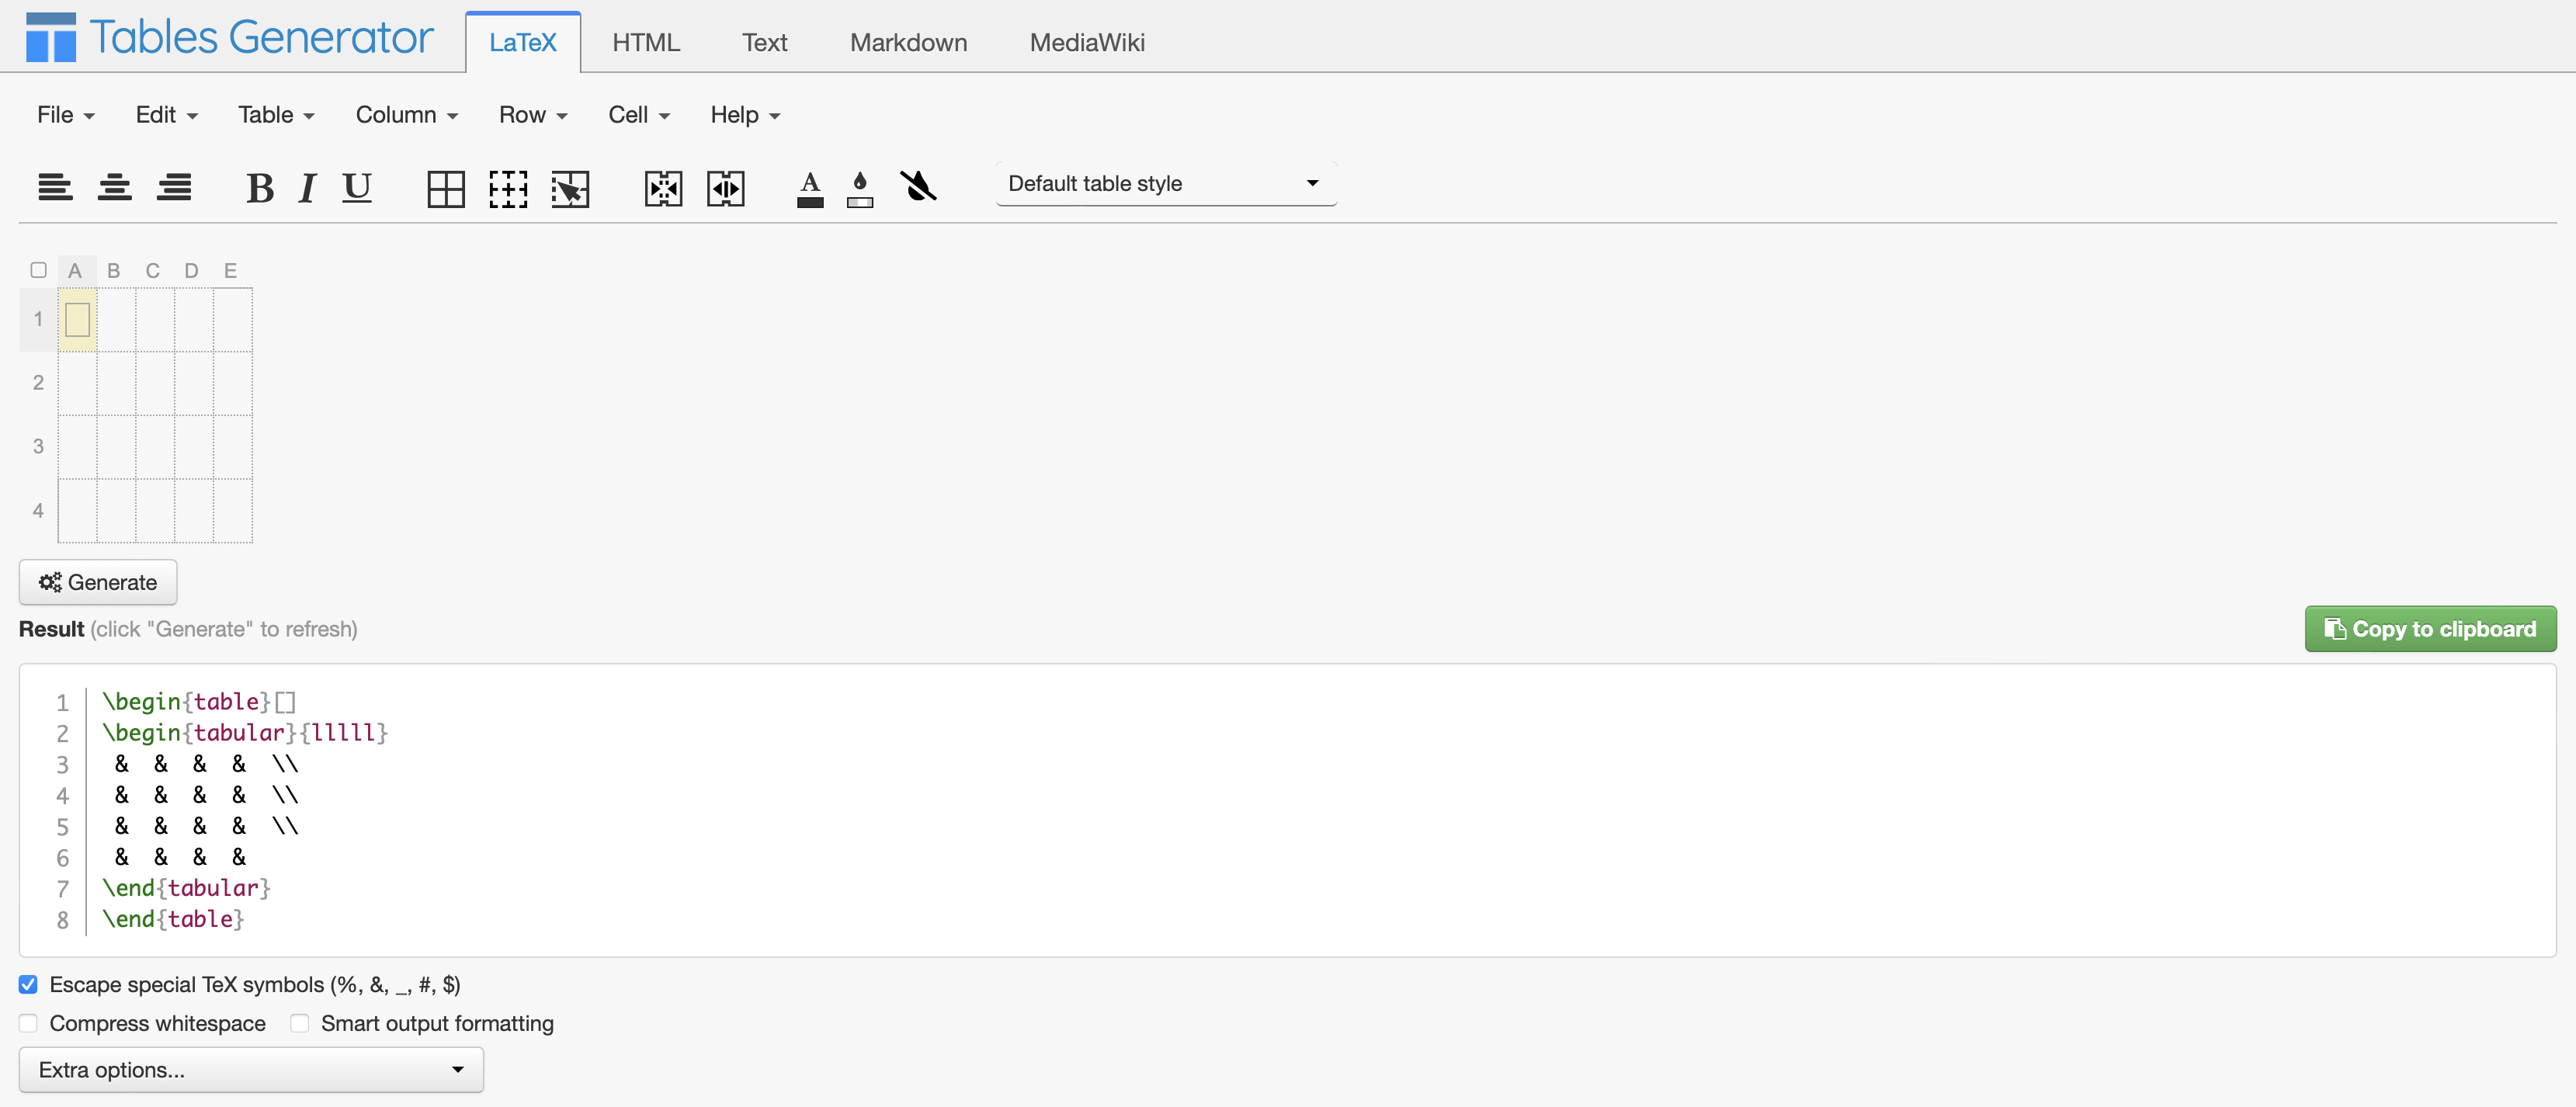Click table cell E4

[x=233, y=511]
